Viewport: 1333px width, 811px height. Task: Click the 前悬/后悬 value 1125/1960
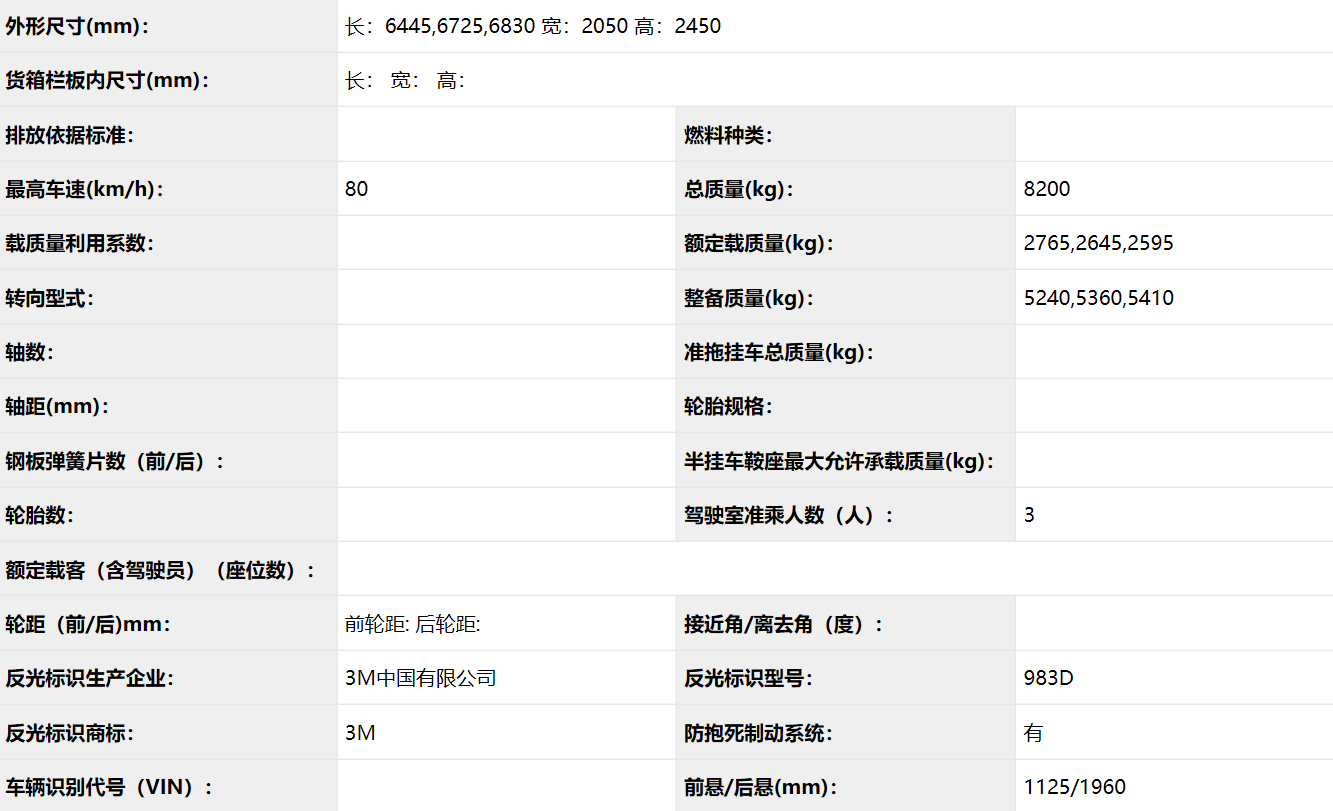pos(1075,787)
